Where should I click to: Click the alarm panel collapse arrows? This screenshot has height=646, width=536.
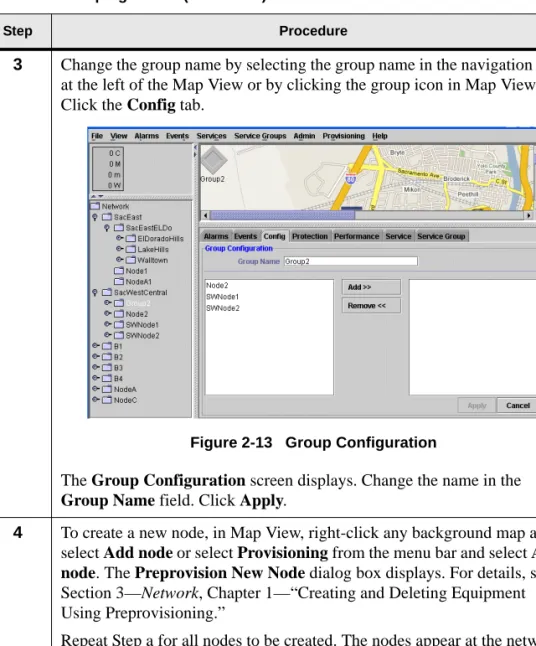(97, 197)
